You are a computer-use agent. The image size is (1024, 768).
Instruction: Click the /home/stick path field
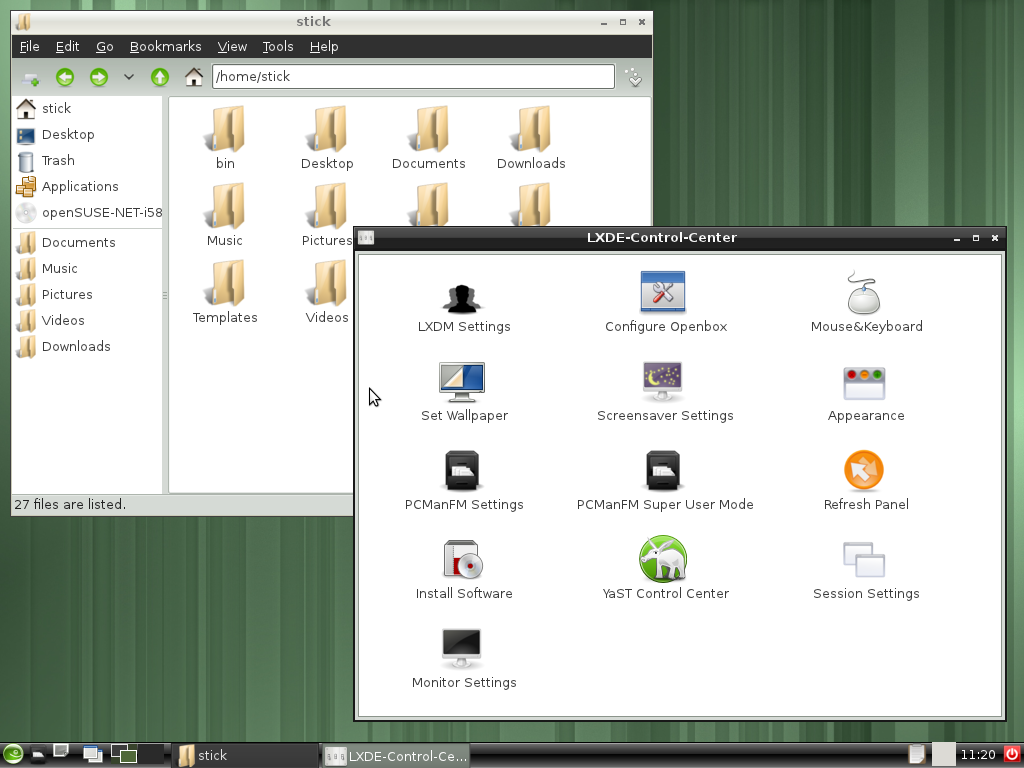click(412, 77)
